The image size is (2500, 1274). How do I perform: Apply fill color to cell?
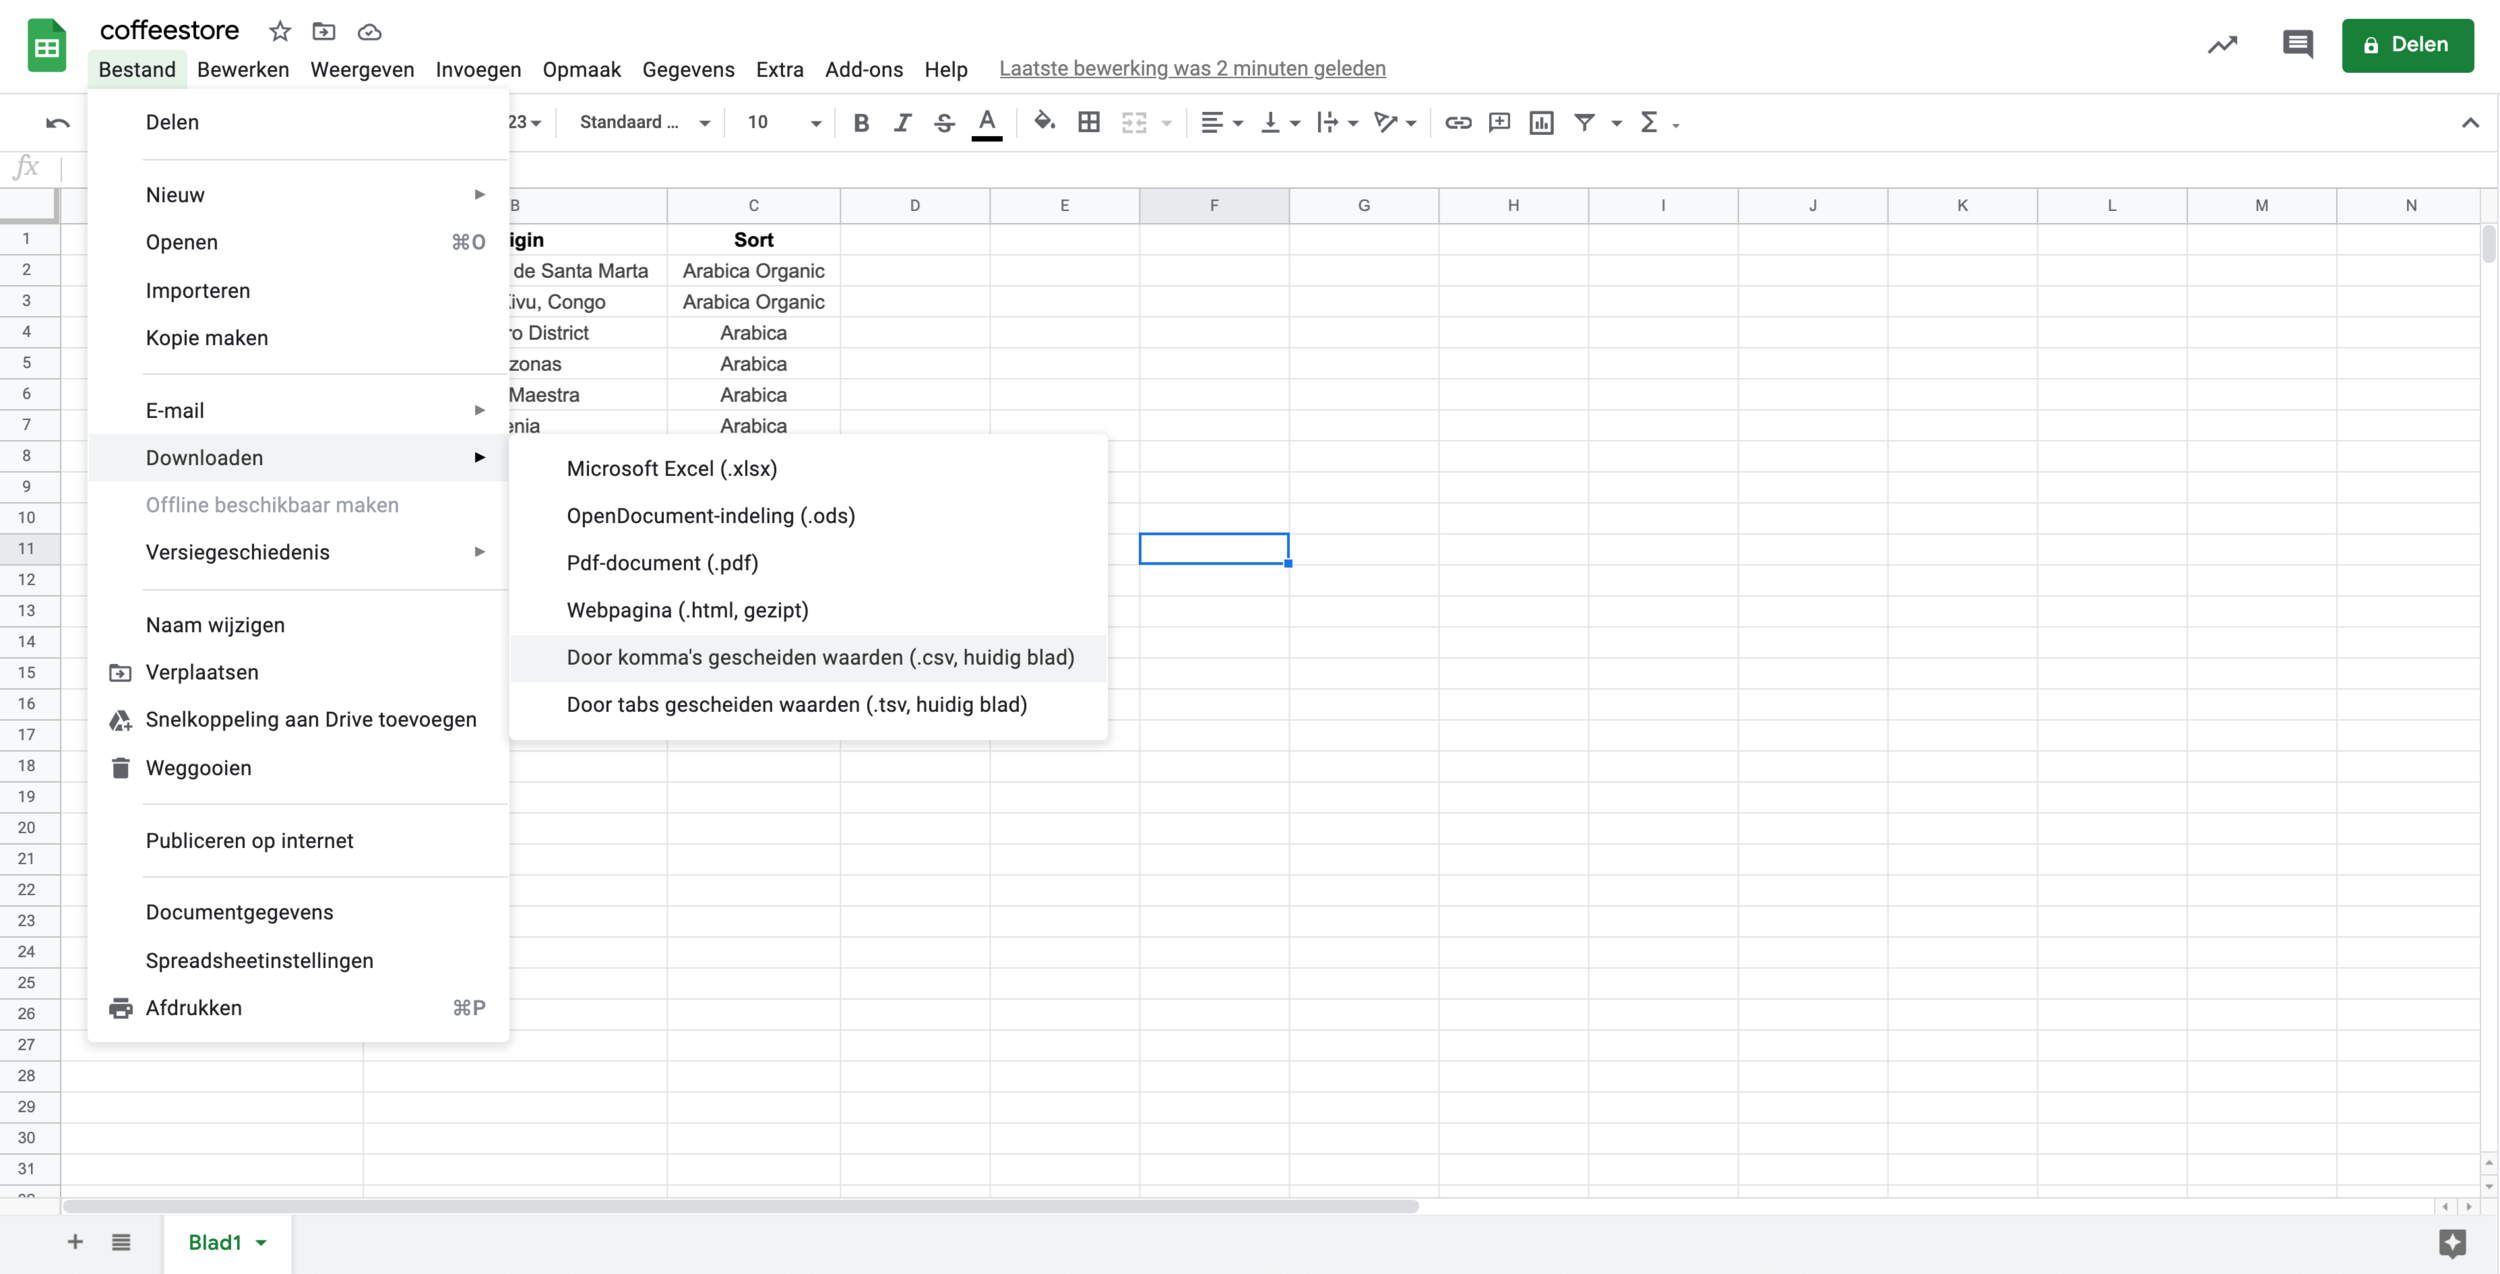pos(1044,122)
